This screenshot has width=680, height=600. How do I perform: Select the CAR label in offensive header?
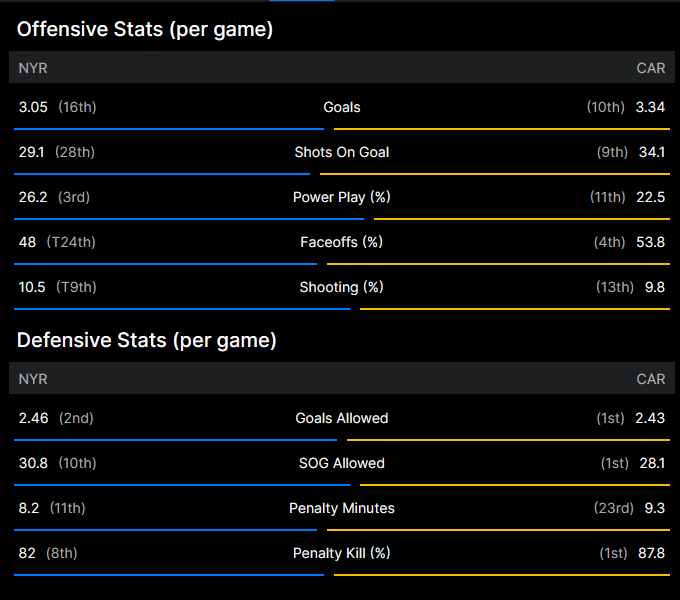pyautogui.click(x=650, y=68)
